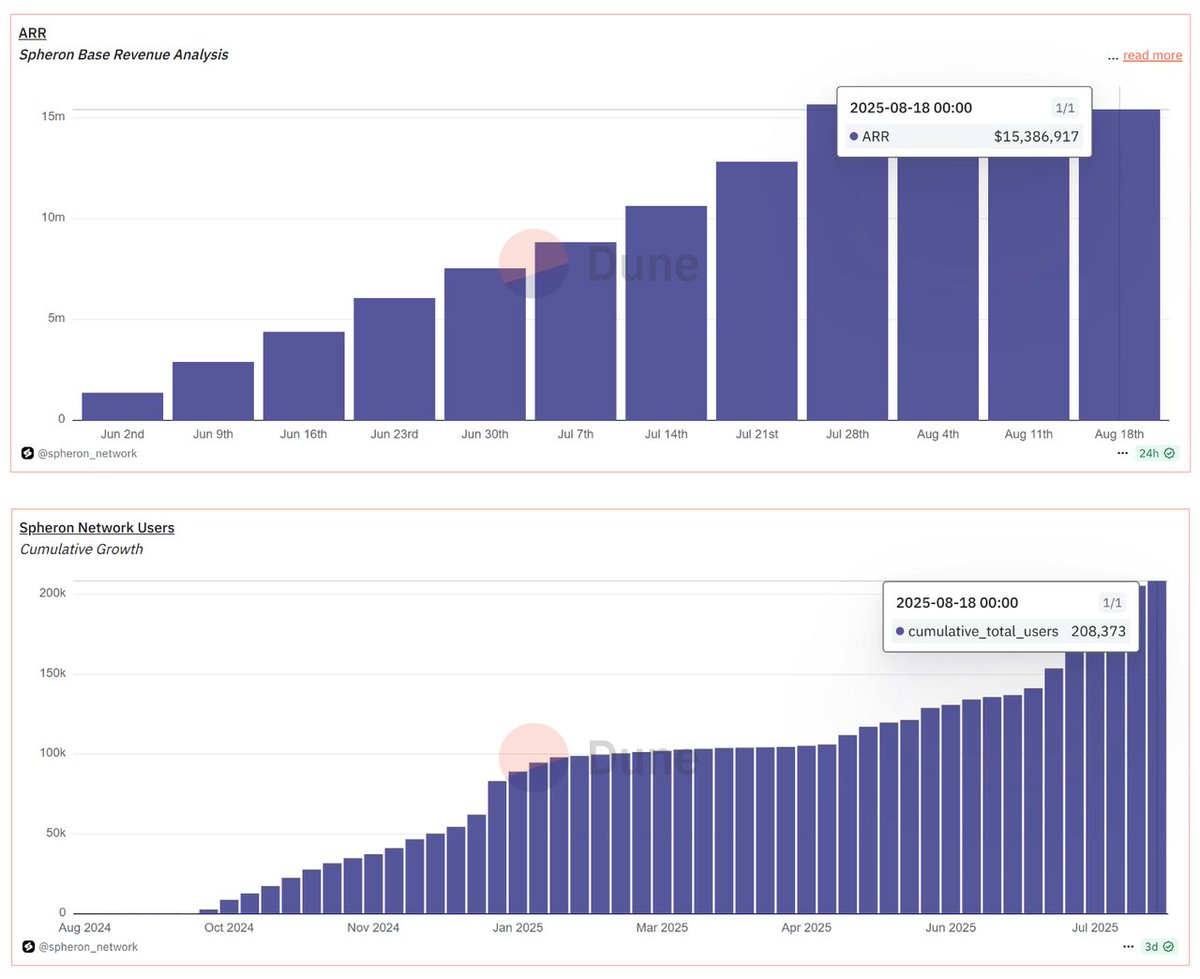Select the Jul 14th ARR bar
This screenshot has height=979, width=1200.
point(666,313)
